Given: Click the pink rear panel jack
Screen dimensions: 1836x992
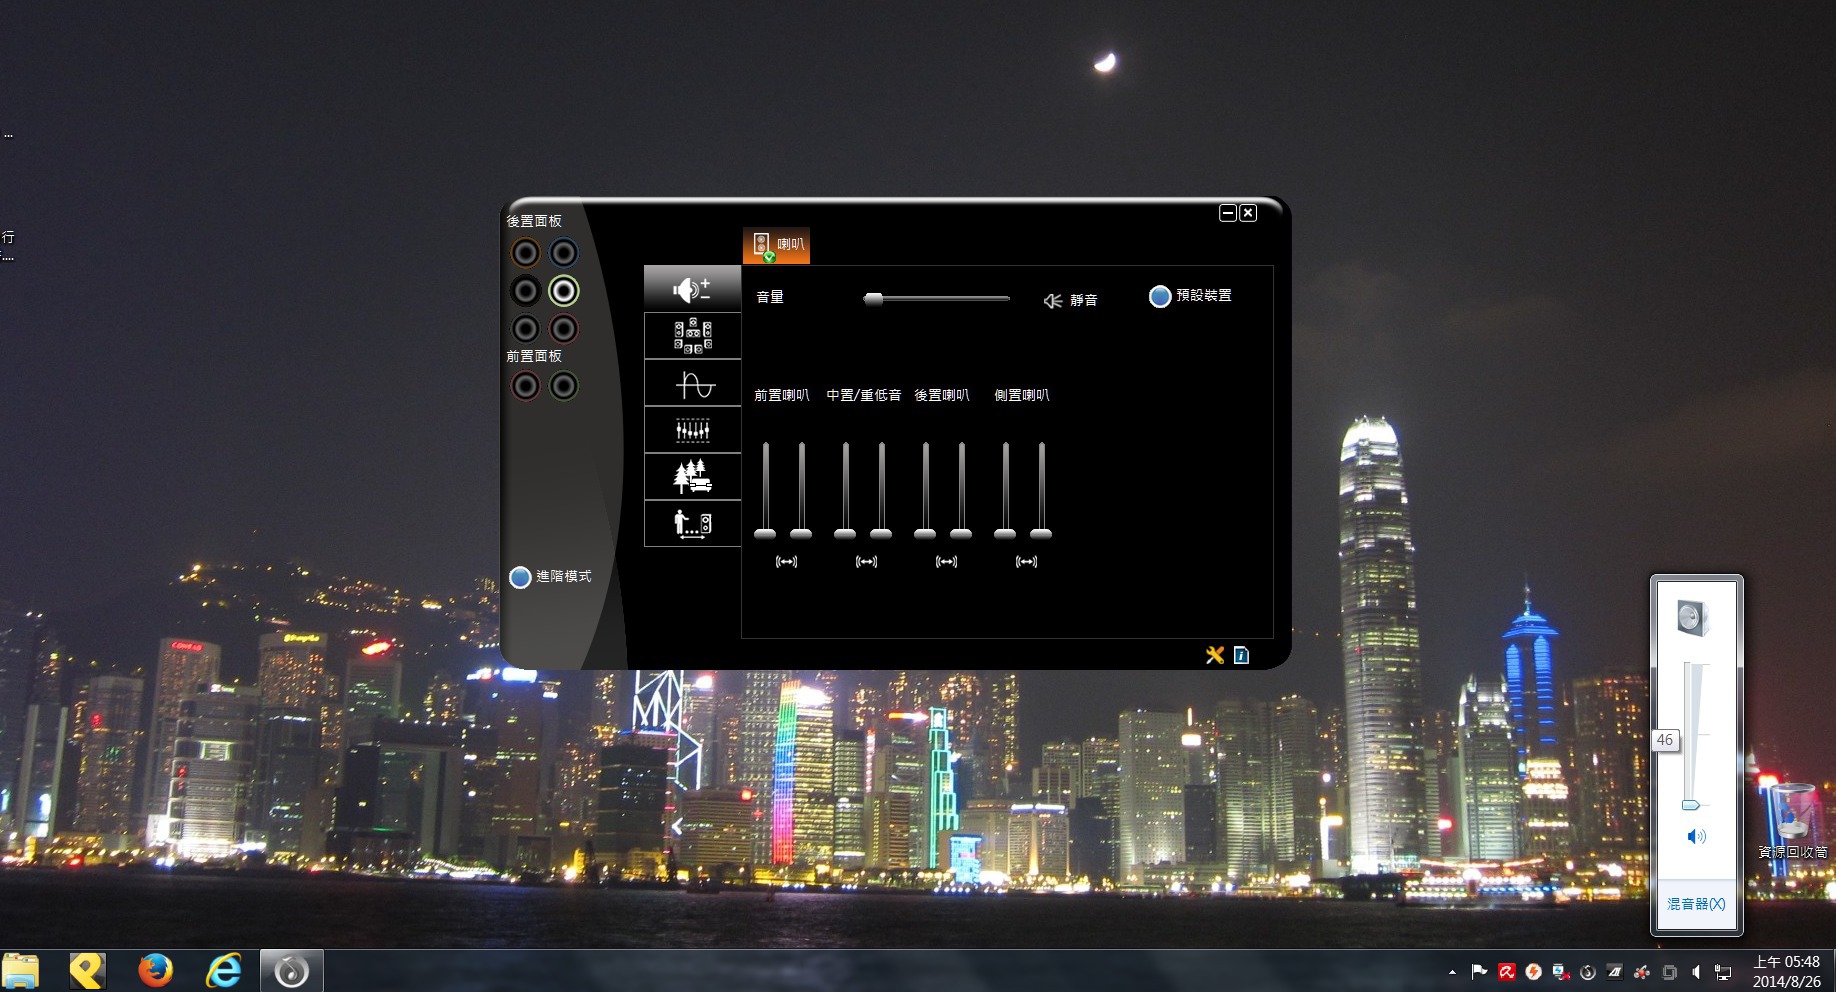Looking at the screenshot, I should 564,328.
